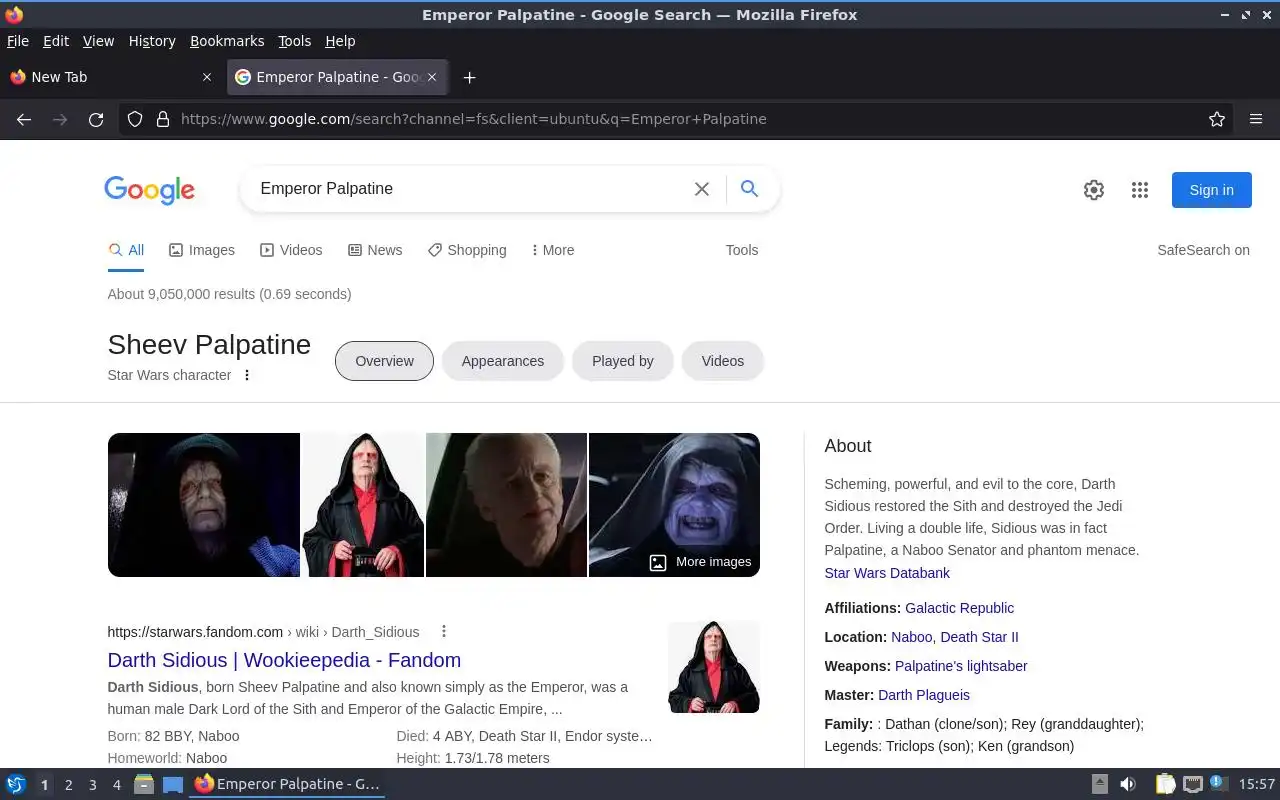Click the show desktop taskbar icon
The width and height of the screenshot is (1280, 800).
click(173, 784)
